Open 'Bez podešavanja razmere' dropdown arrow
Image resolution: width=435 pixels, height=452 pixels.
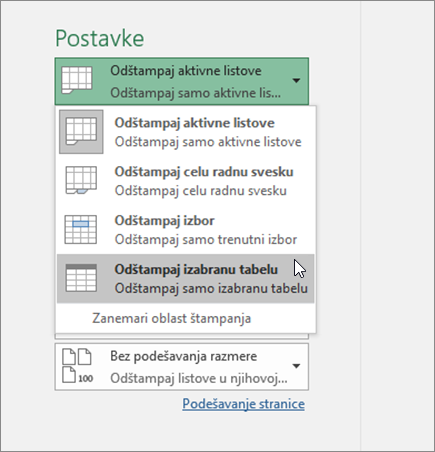(x=296, y=366)
